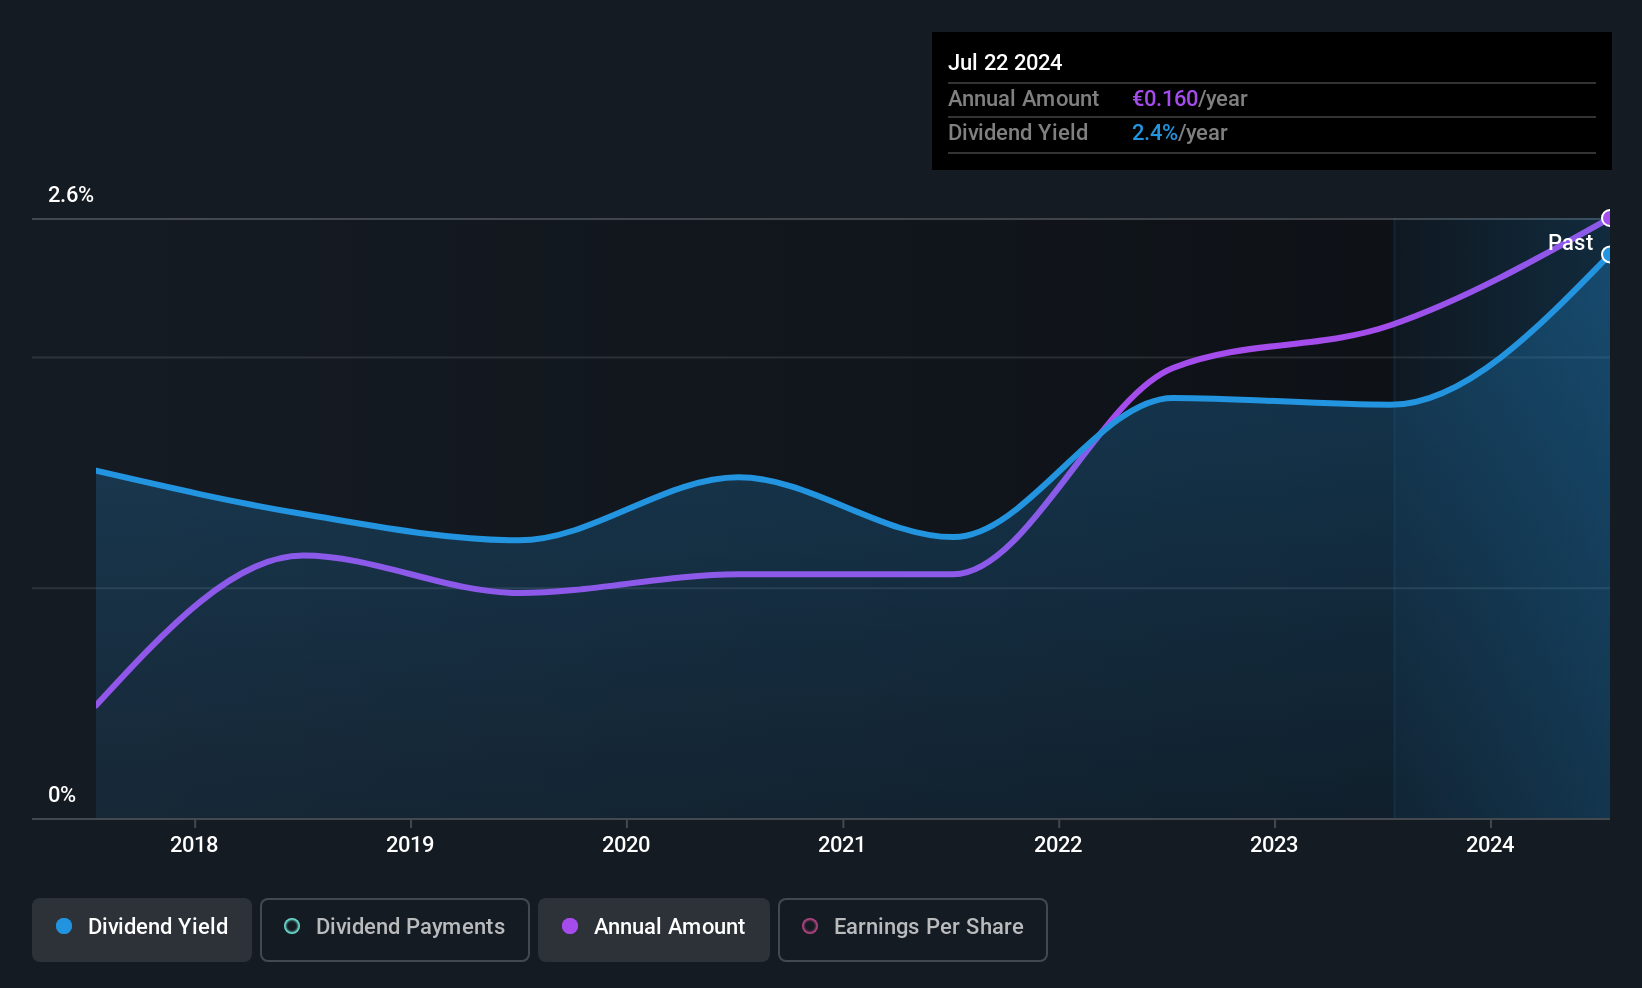Select the blue Dividend Yield endpoint marker
This screenshot has width=1642, height=988.
point(1608,255)
